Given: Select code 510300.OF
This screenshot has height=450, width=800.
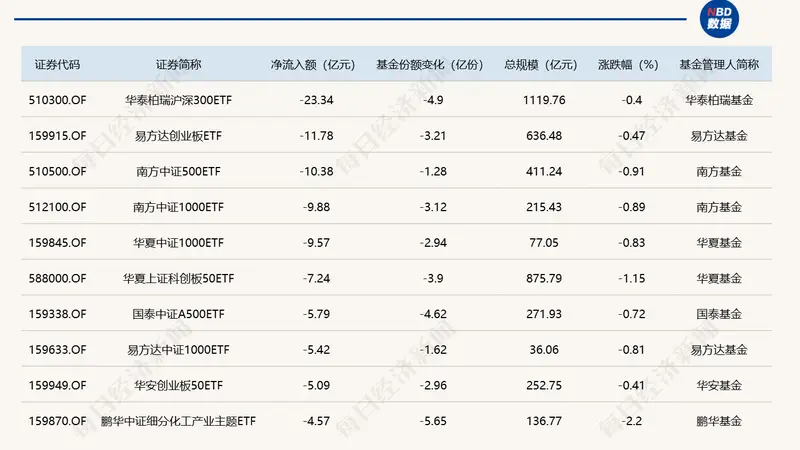Looking at the screenshot, I should 57,100.
